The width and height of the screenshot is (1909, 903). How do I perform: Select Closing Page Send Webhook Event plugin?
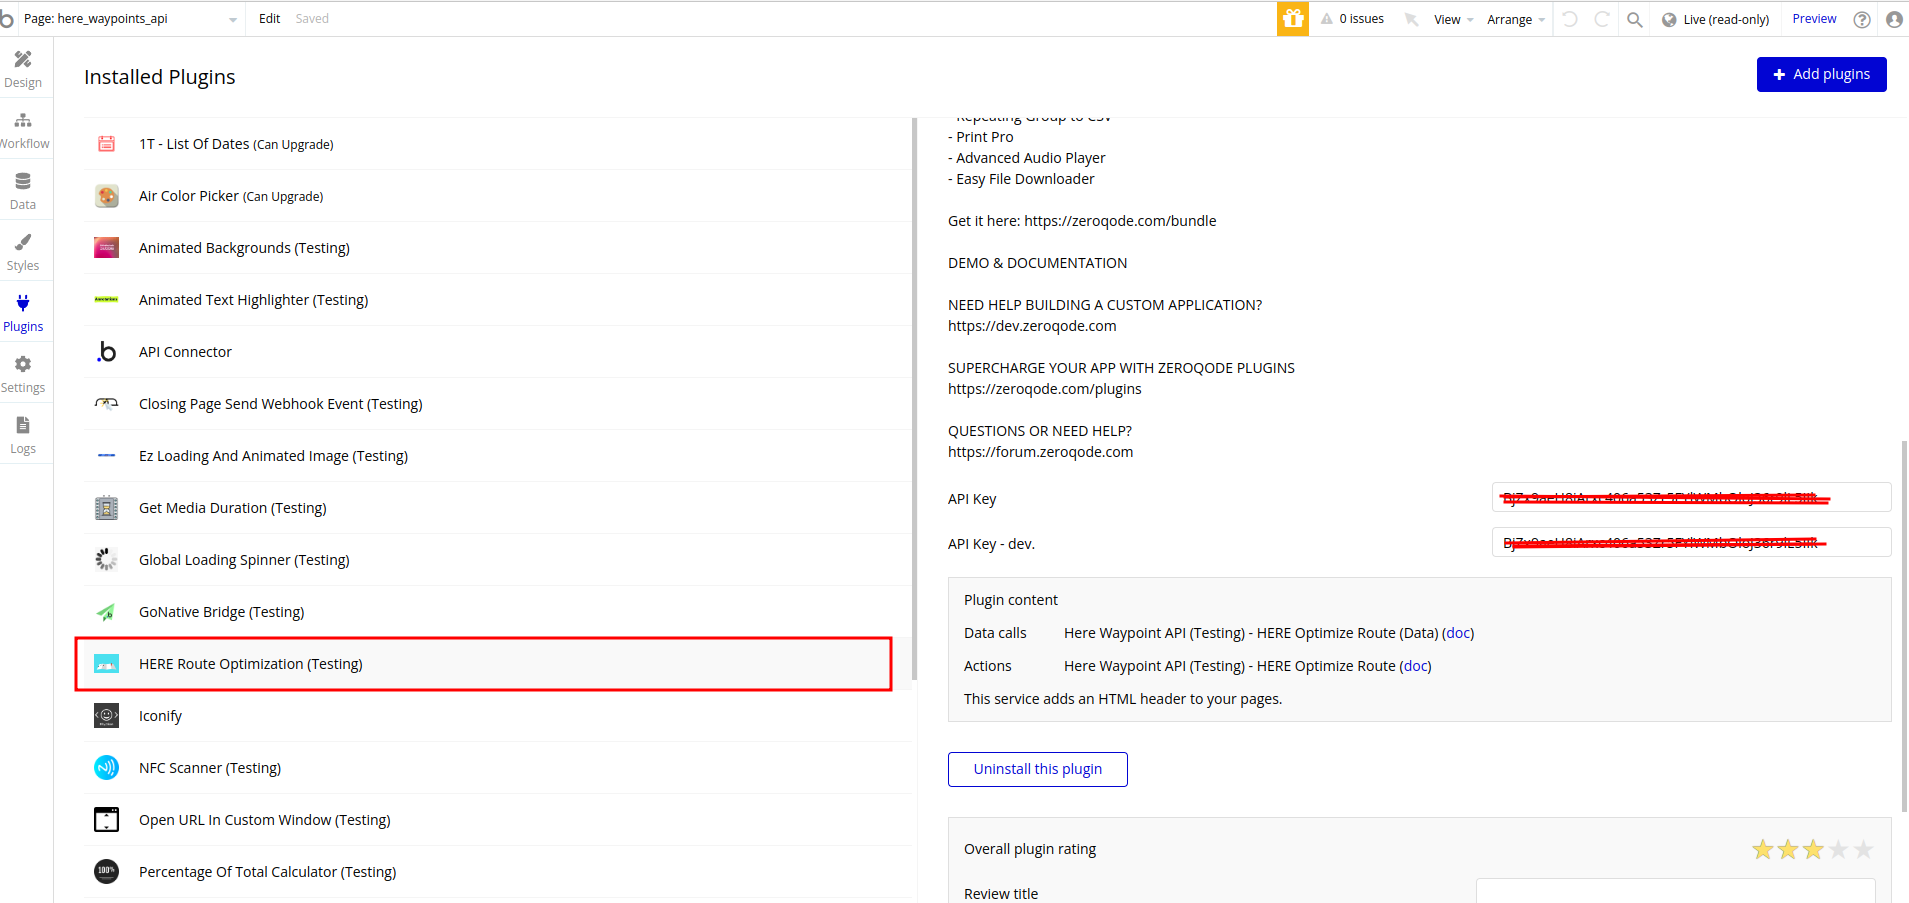pos(497,404)
